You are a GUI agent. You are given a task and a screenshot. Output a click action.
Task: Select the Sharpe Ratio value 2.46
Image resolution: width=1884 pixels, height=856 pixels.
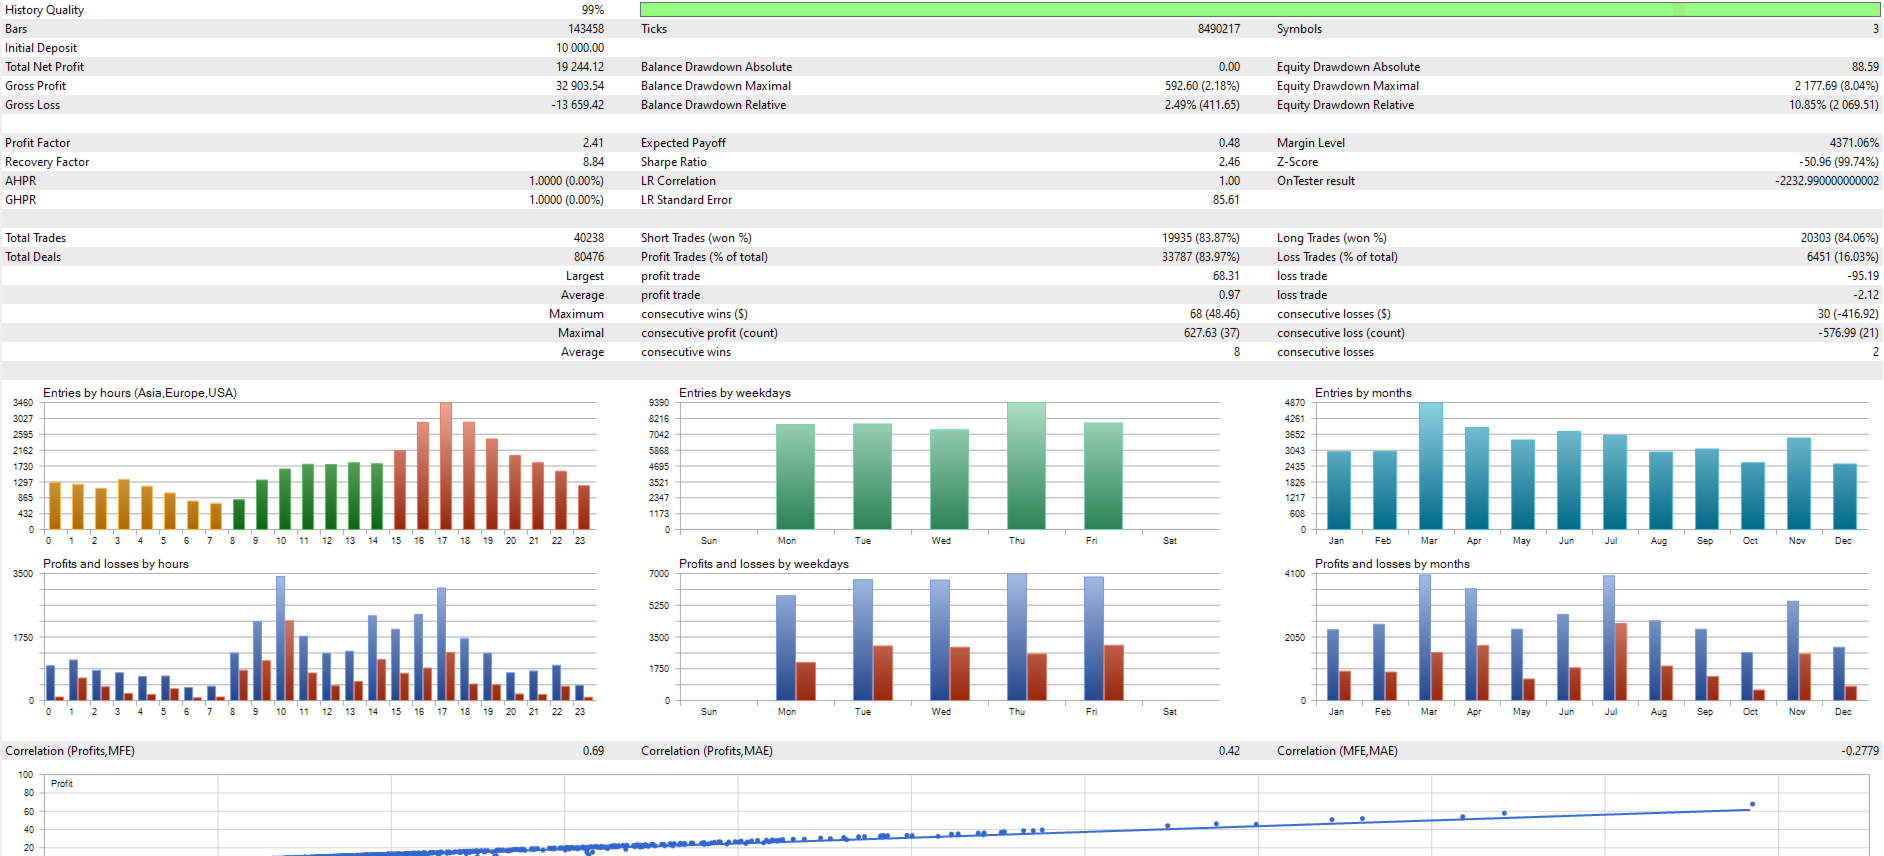coord(1229,162)
